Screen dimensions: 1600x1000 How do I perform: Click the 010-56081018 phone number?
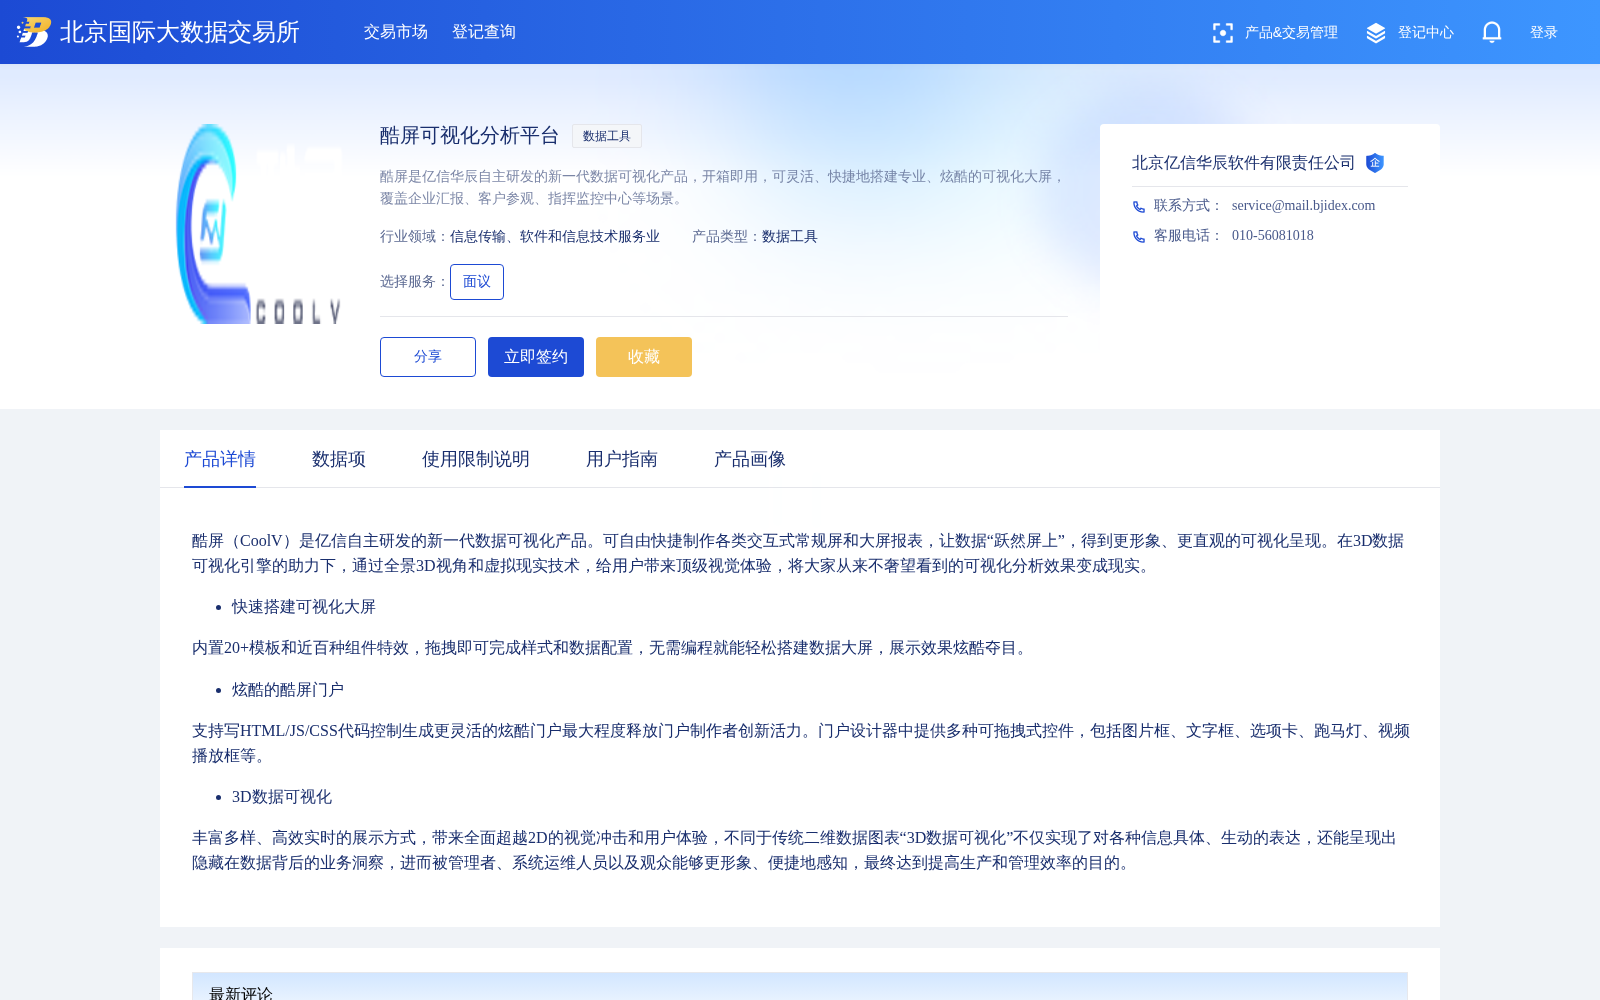click(1273, 235)
